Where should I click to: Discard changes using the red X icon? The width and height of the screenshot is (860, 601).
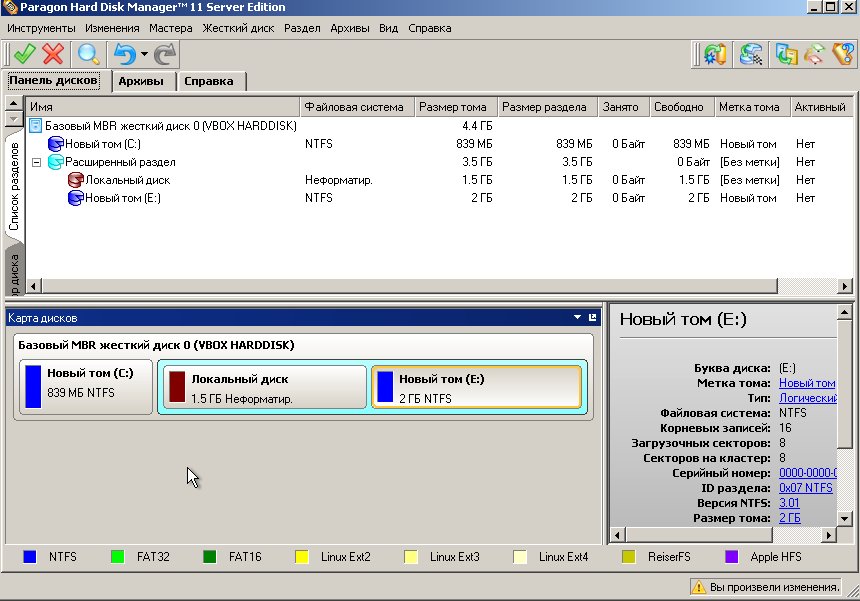point(54,55)
